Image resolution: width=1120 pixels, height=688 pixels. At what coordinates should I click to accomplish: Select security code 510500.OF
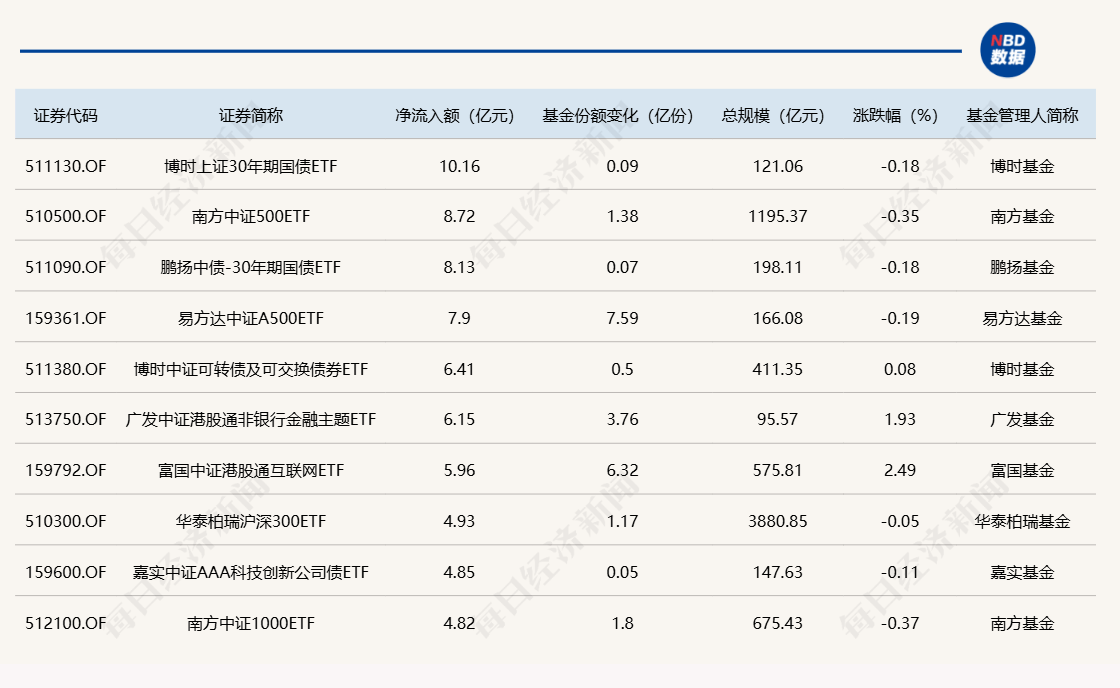(x=66, y=216)
